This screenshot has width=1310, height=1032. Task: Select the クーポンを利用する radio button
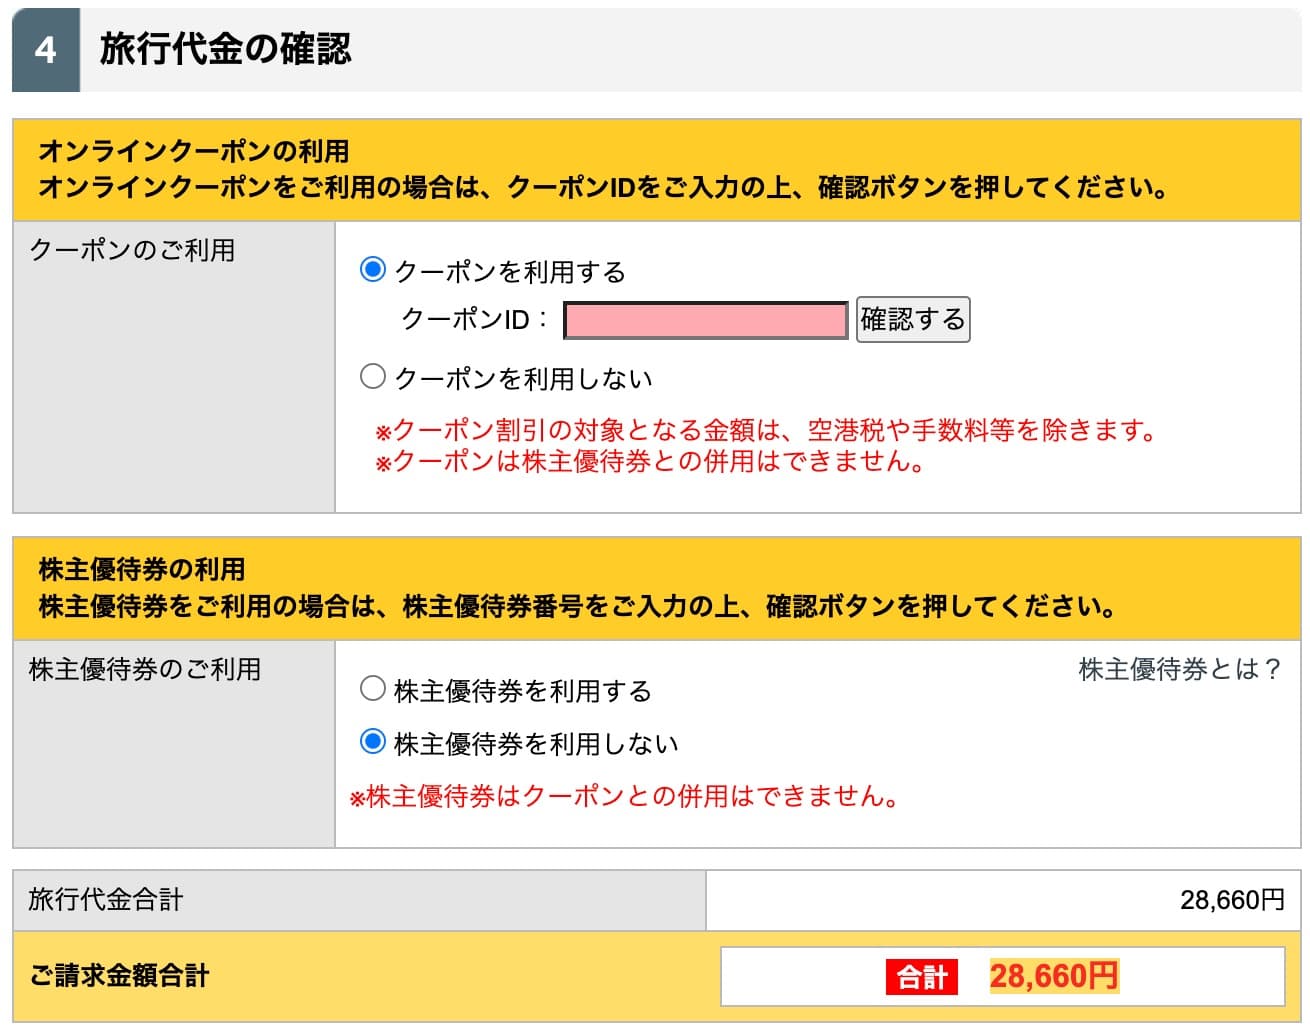click(x=372, y=270)
